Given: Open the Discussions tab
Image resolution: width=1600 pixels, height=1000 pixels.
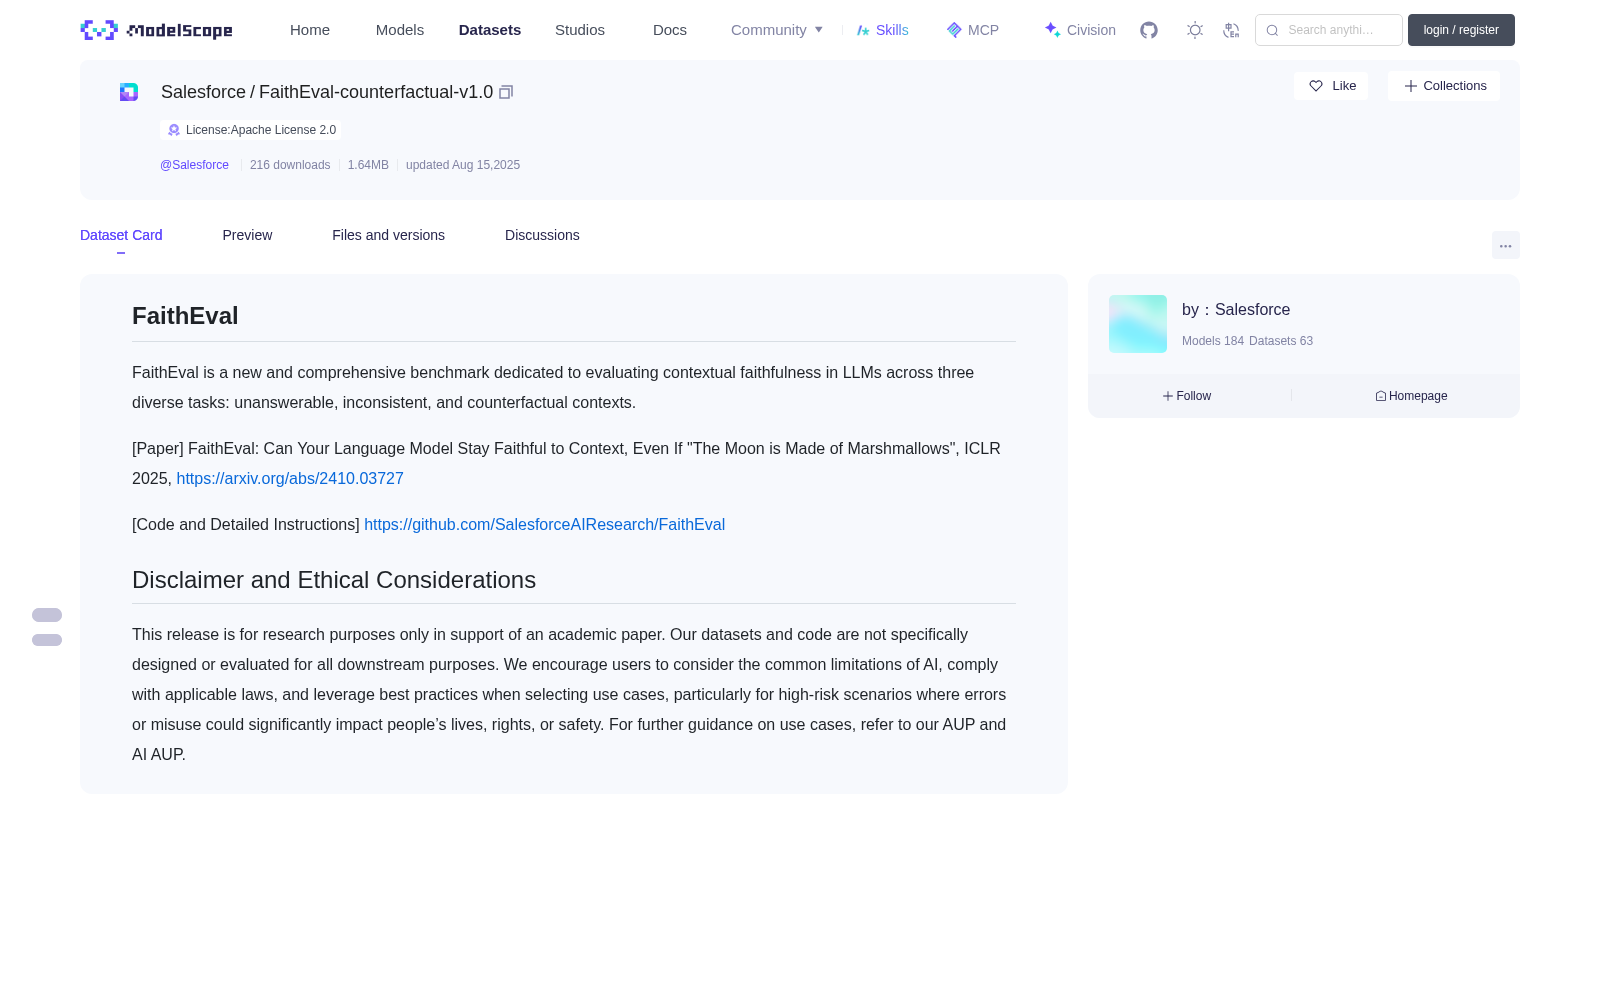Looking at the screenshot, I should pos(542,235).
